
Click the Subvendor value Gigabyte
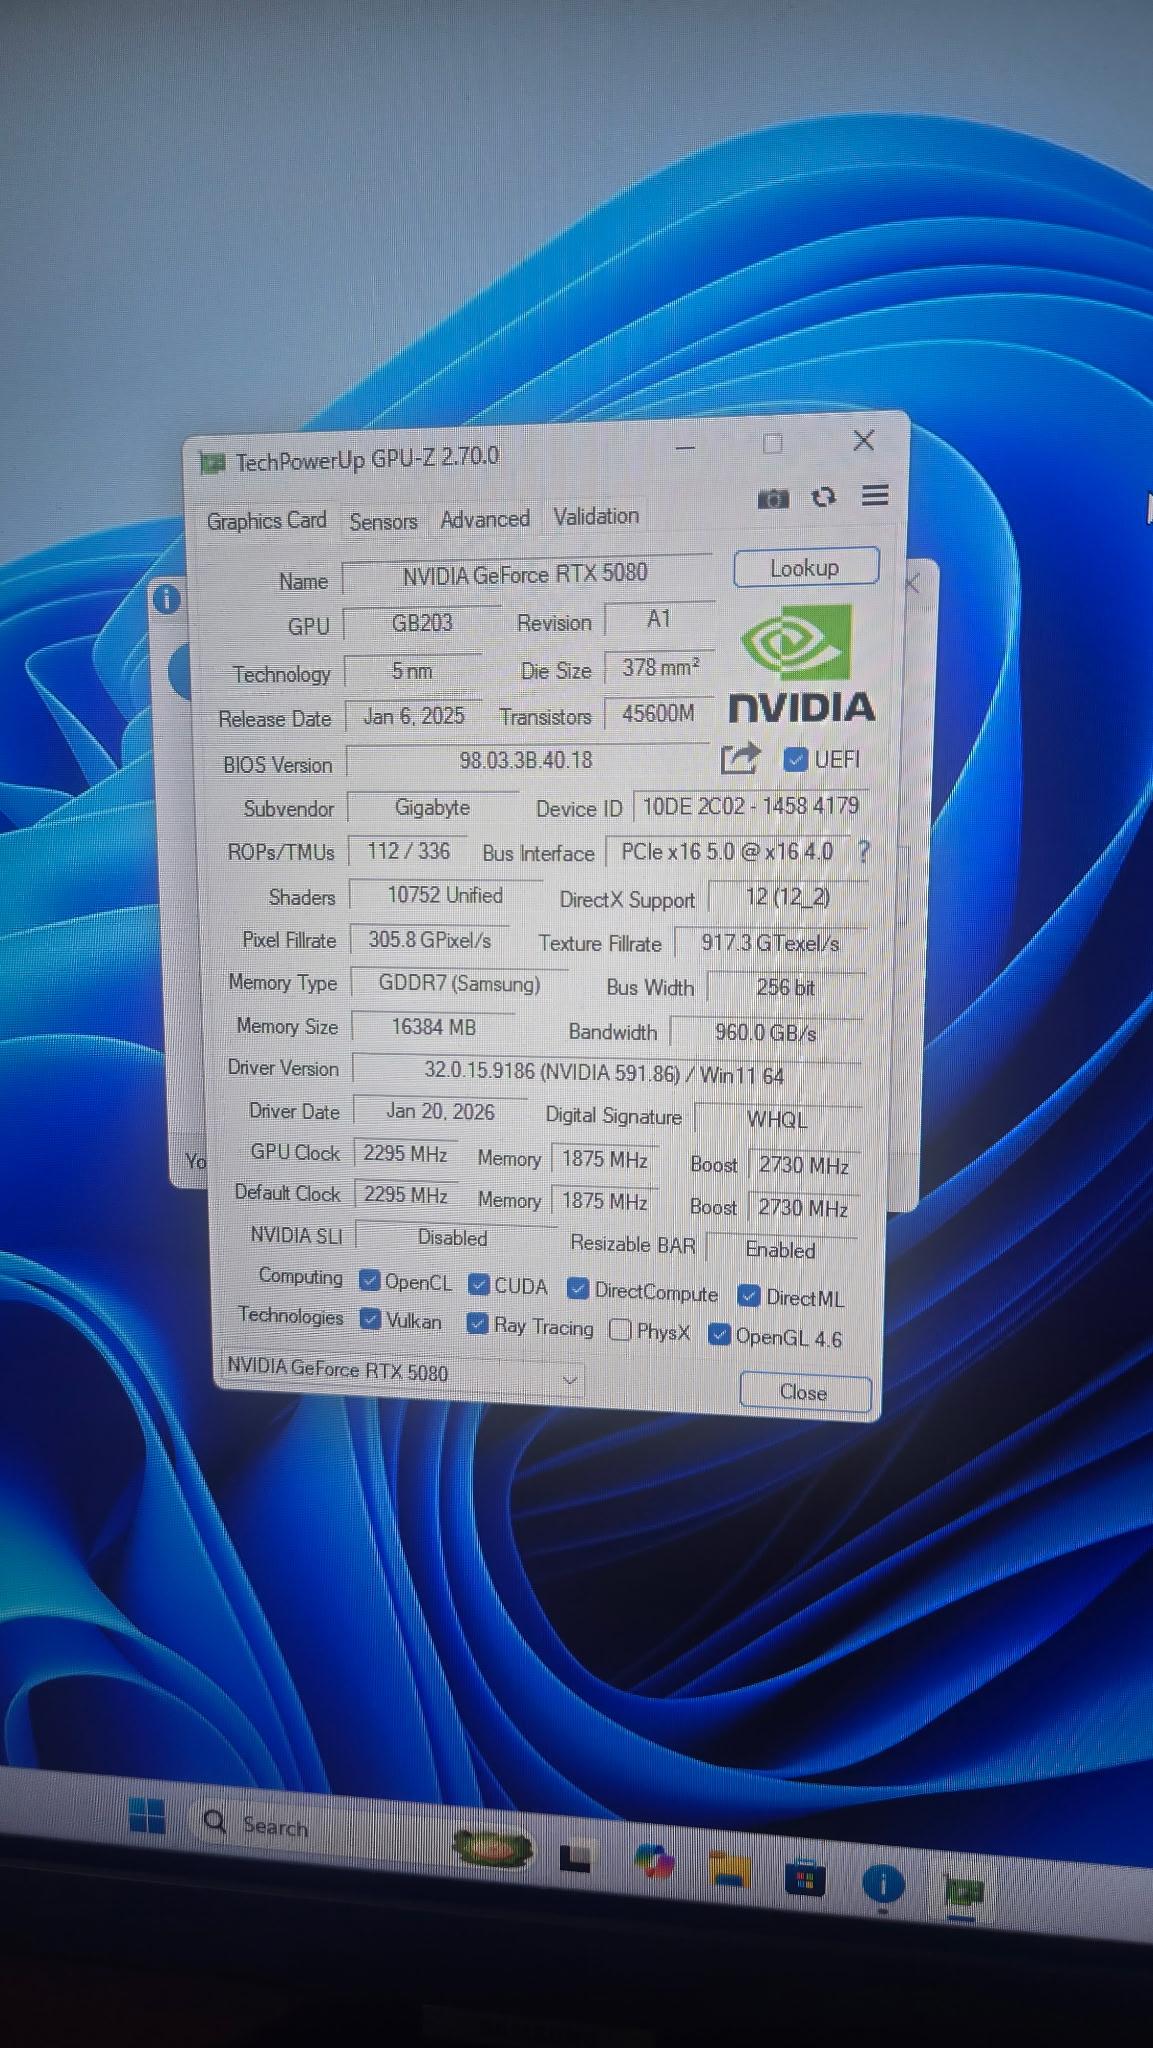click(x=432, y=808)
